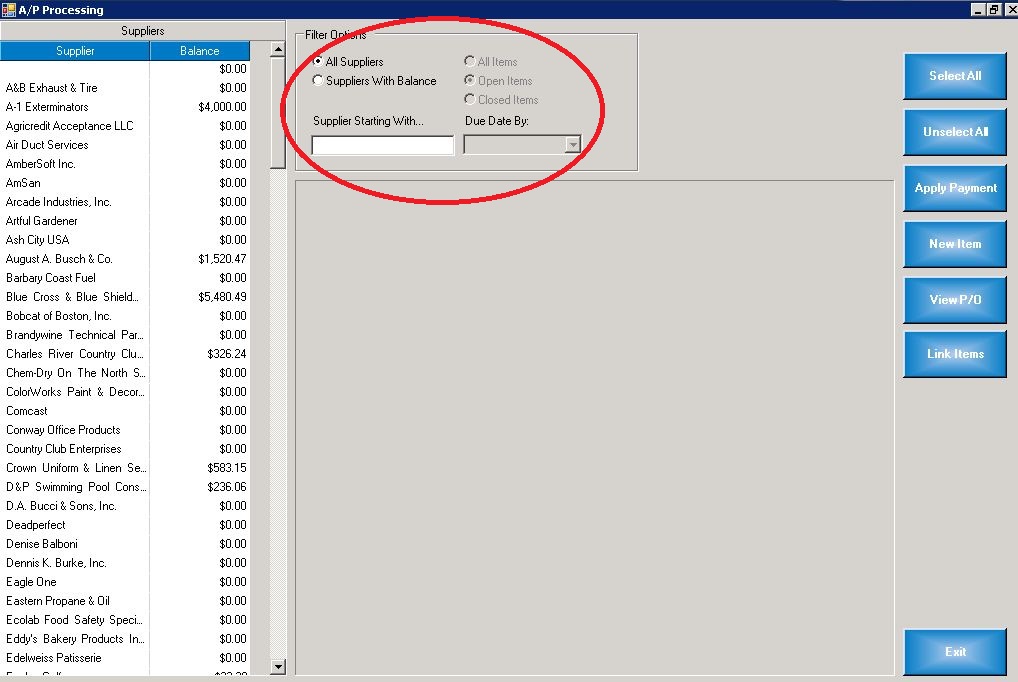
Task: Select Eagle One supplier
Action: (x=125, y=581)
